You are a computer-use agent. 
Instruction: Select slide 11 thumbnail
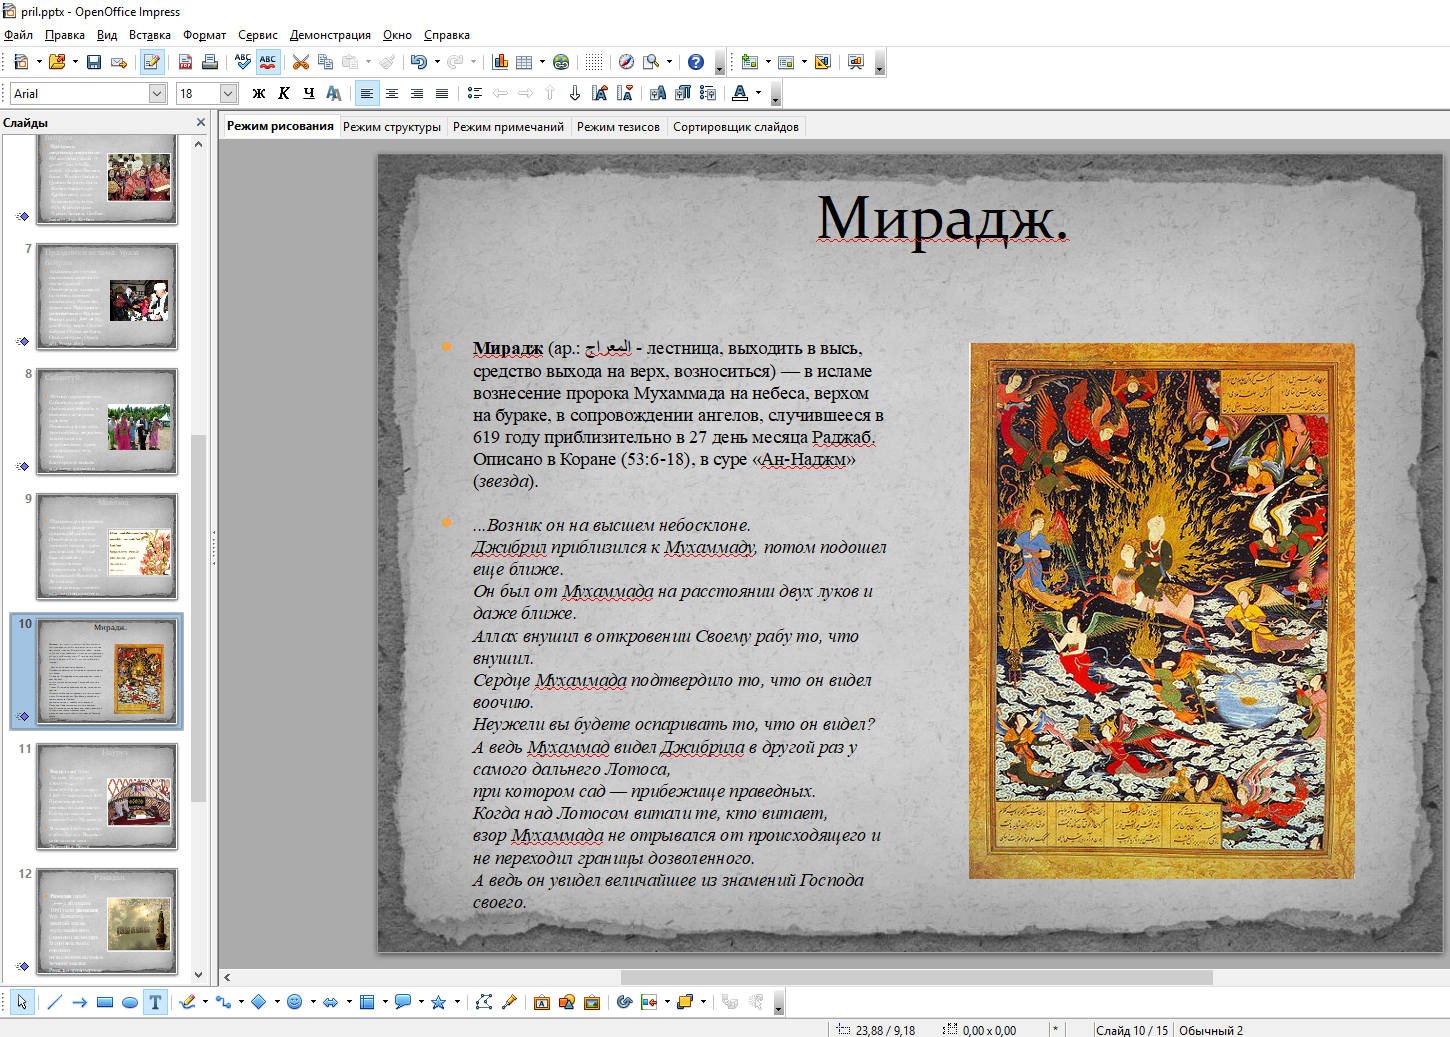[x=107, y=796]
